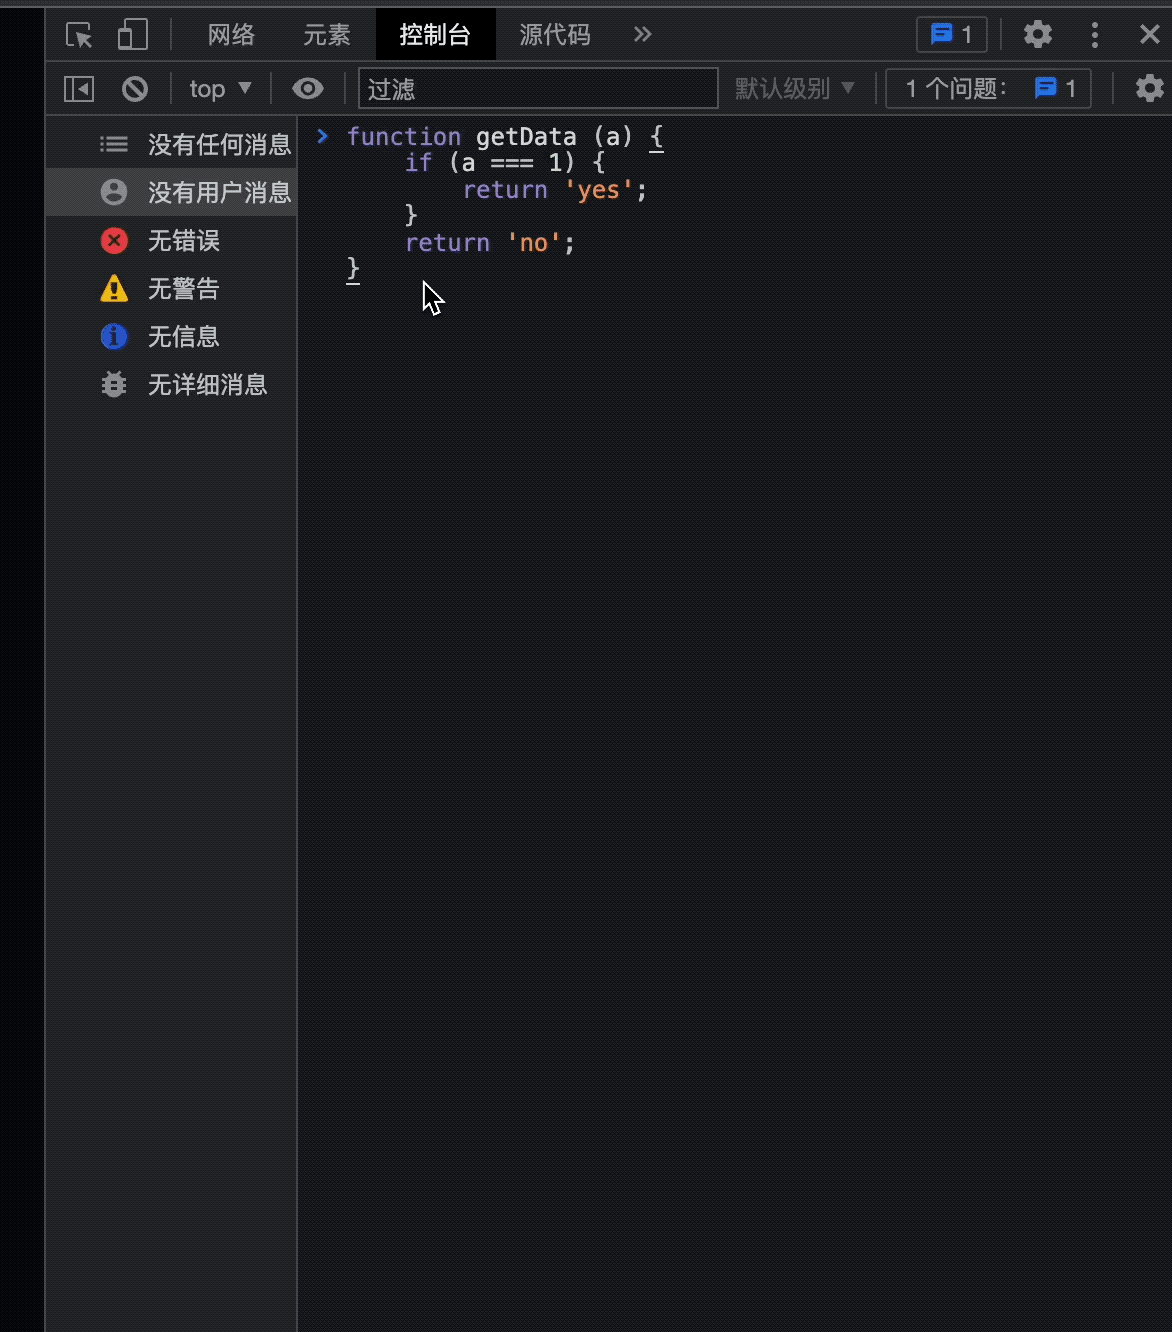Focus the 过滤 filter input
Viewport: 1172px width, 1332px height.
[538, 89]
